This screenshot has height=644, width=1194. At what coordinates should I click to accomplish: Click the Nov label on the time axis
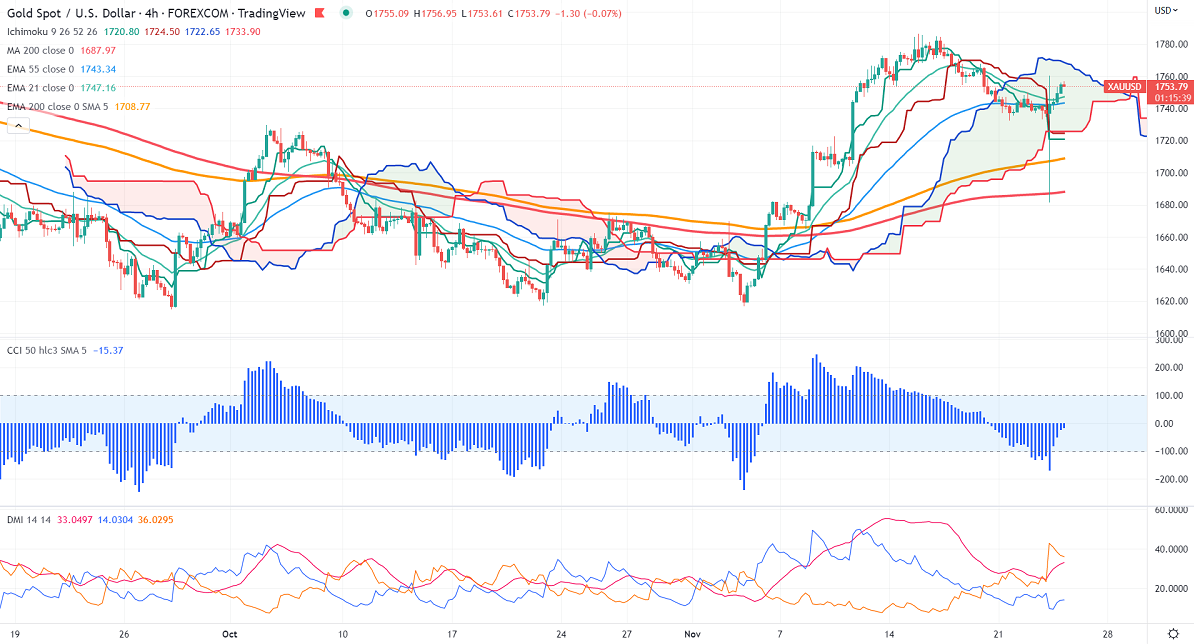pyautogui.click(x=692, y=633)
